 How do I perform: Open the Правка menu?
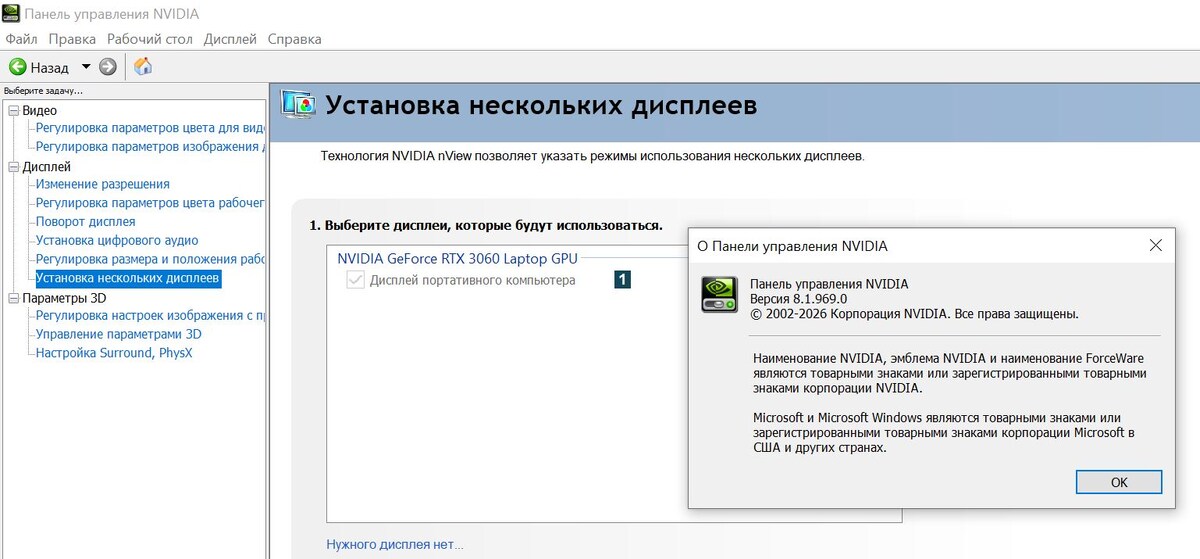72,39
